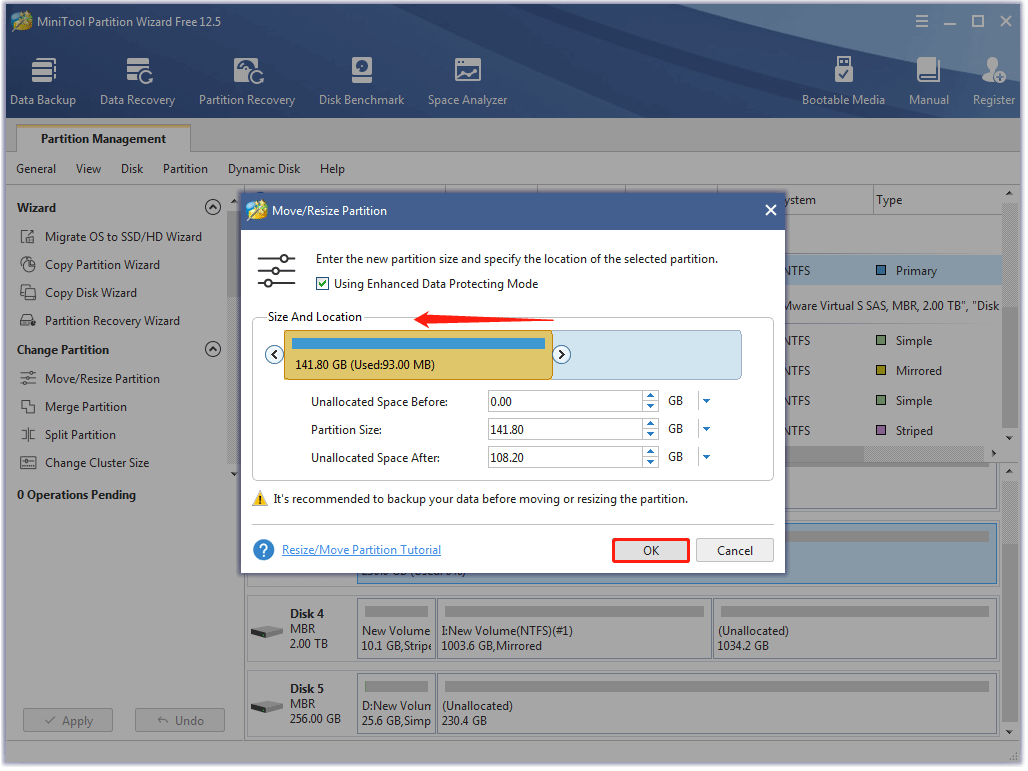This screenshot has width=1028, height=771.
Task: Click the Undo button
Action: tap(180, 721)
